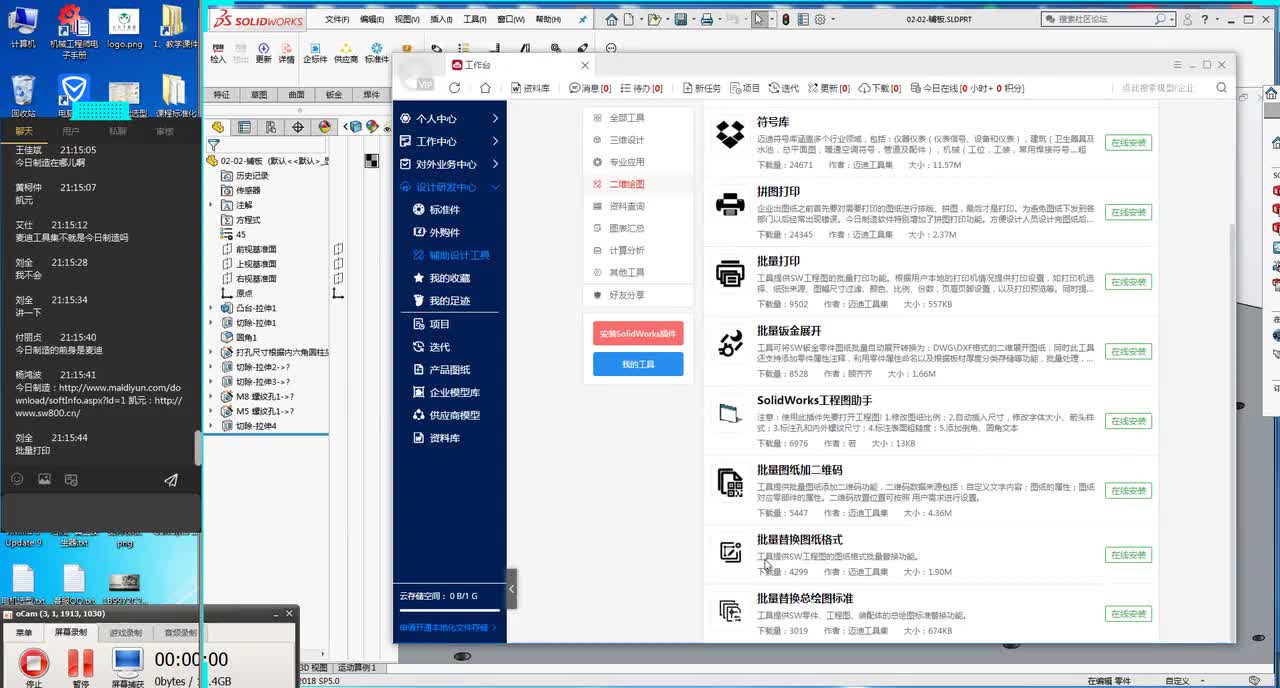The image size is (1280, 688).
Task: Select the 资料查询 category
Action: click(x=638, y=206)
